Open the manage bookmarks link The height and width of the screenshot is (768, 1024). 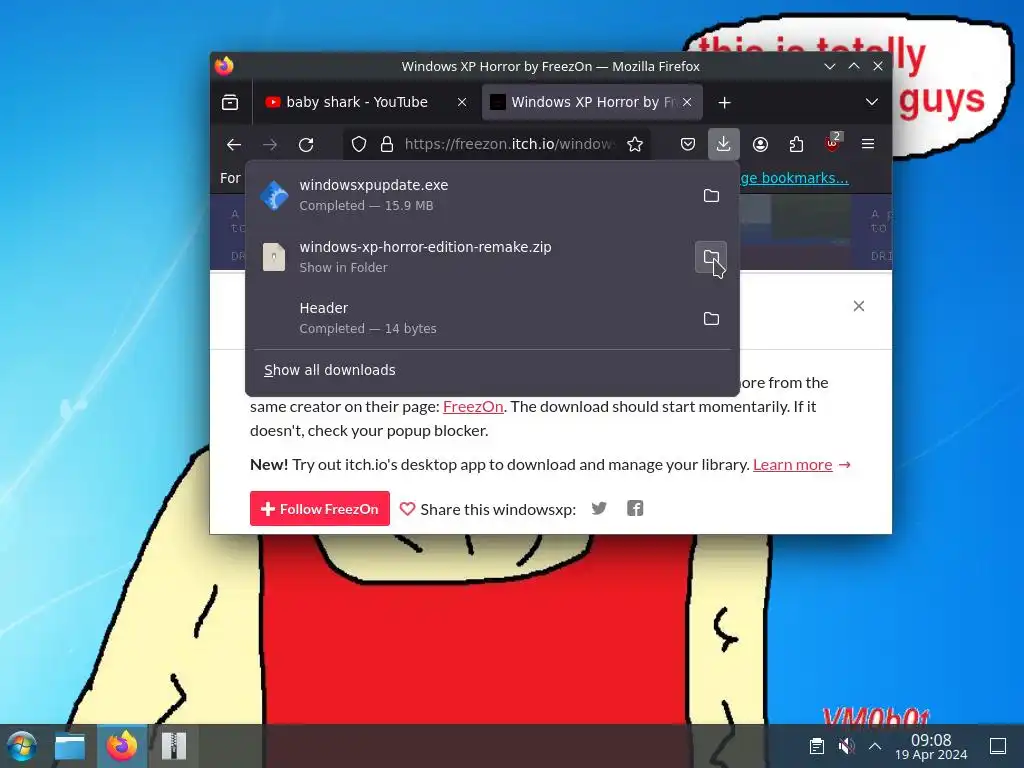click(x=794, y=178)
